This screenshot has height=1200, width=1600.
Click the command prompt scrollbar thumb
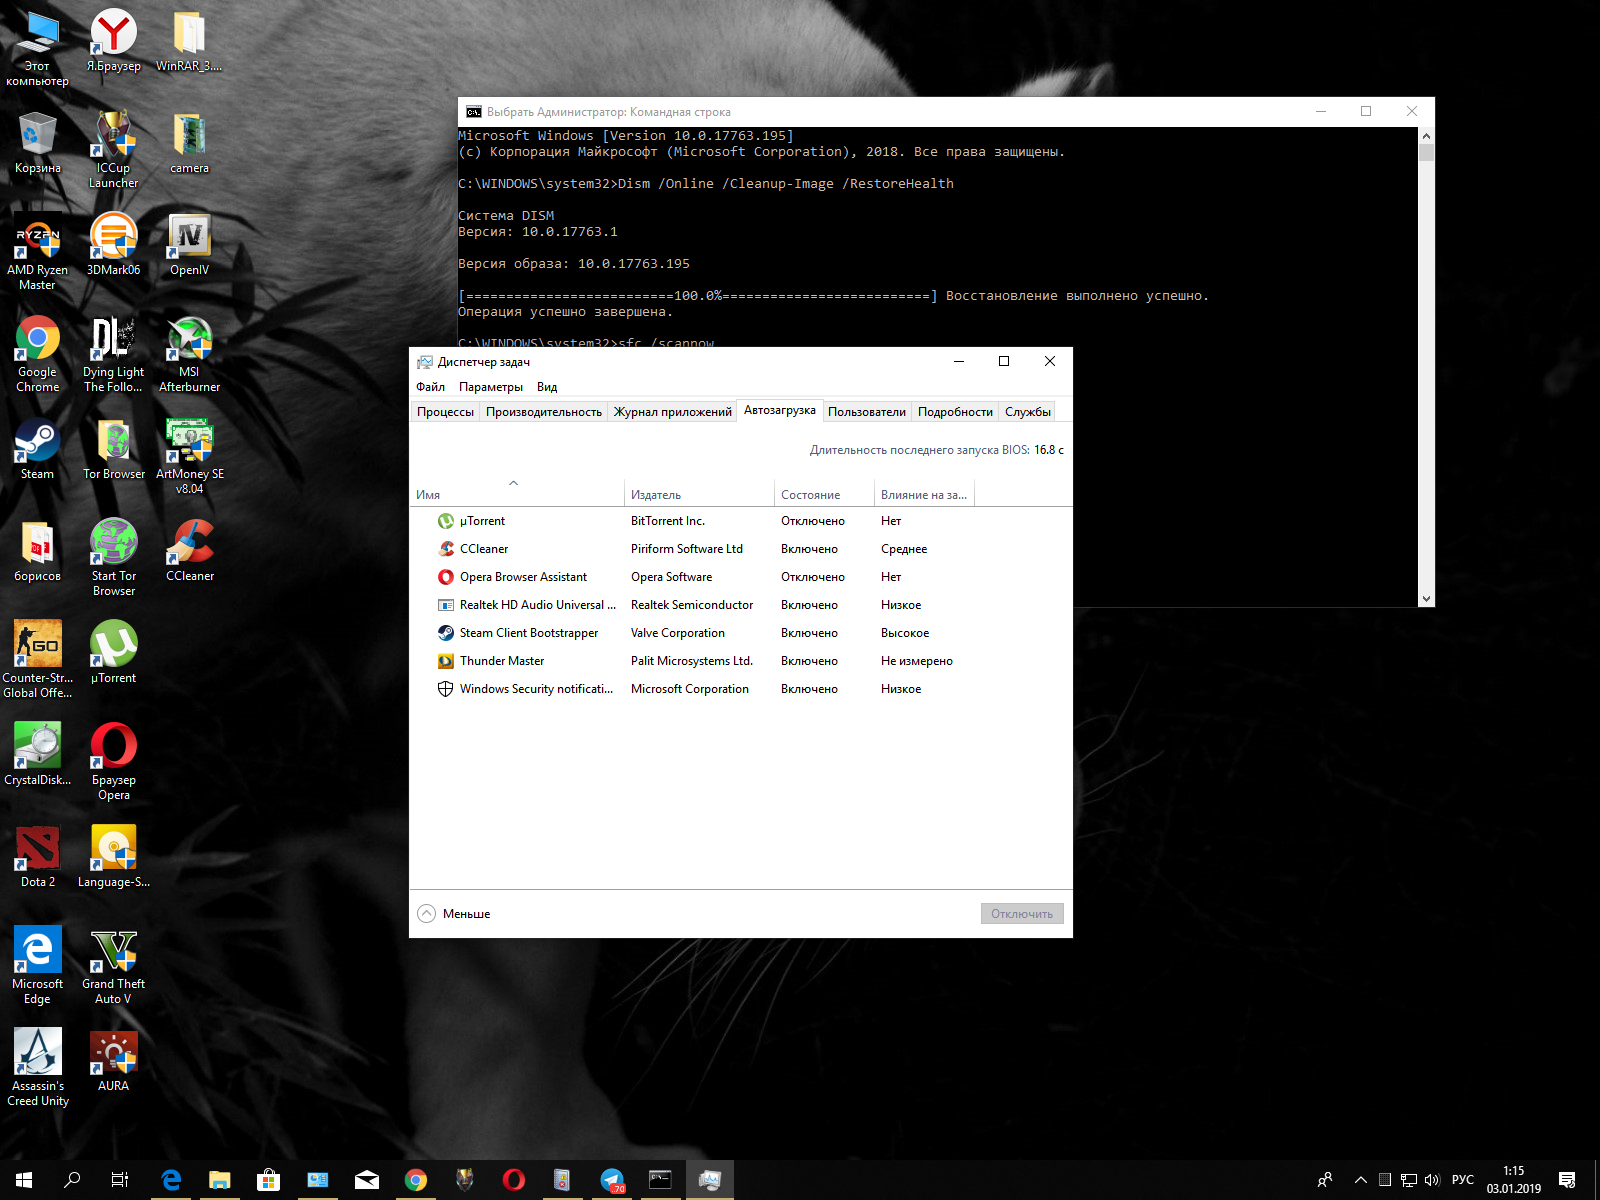pyautogui.click(x=1427, y=152)
